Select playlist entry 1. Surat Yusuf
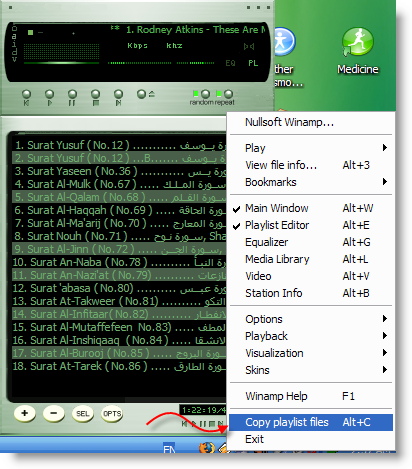Image resolution: width=412 pixels, height=469 pixels. click(x=119, y=145)
